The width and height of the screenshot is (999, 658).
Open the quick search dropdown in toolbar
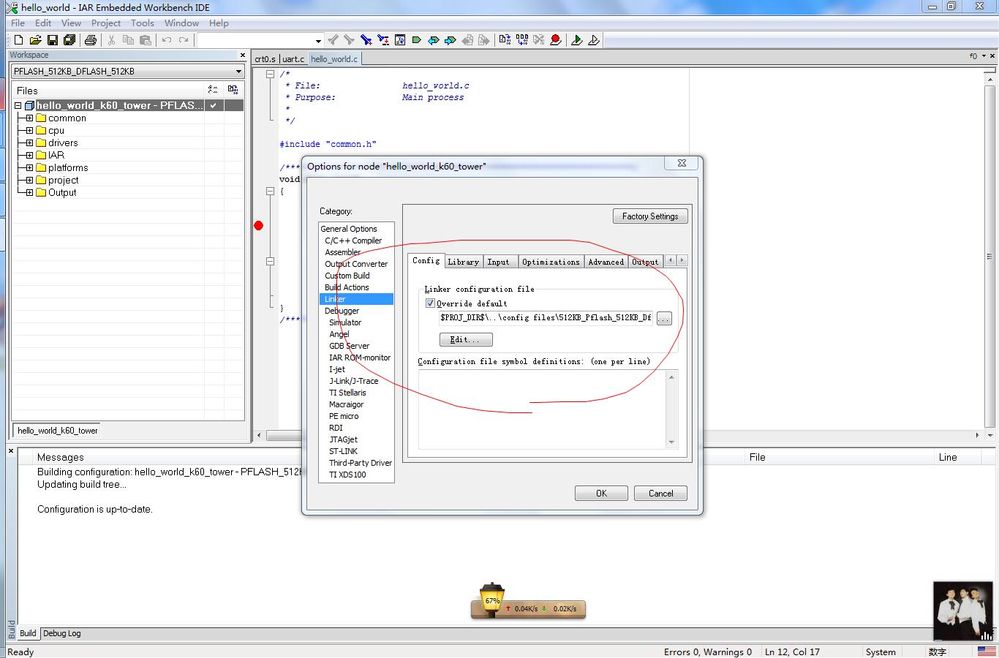click(x=318, y=41)
